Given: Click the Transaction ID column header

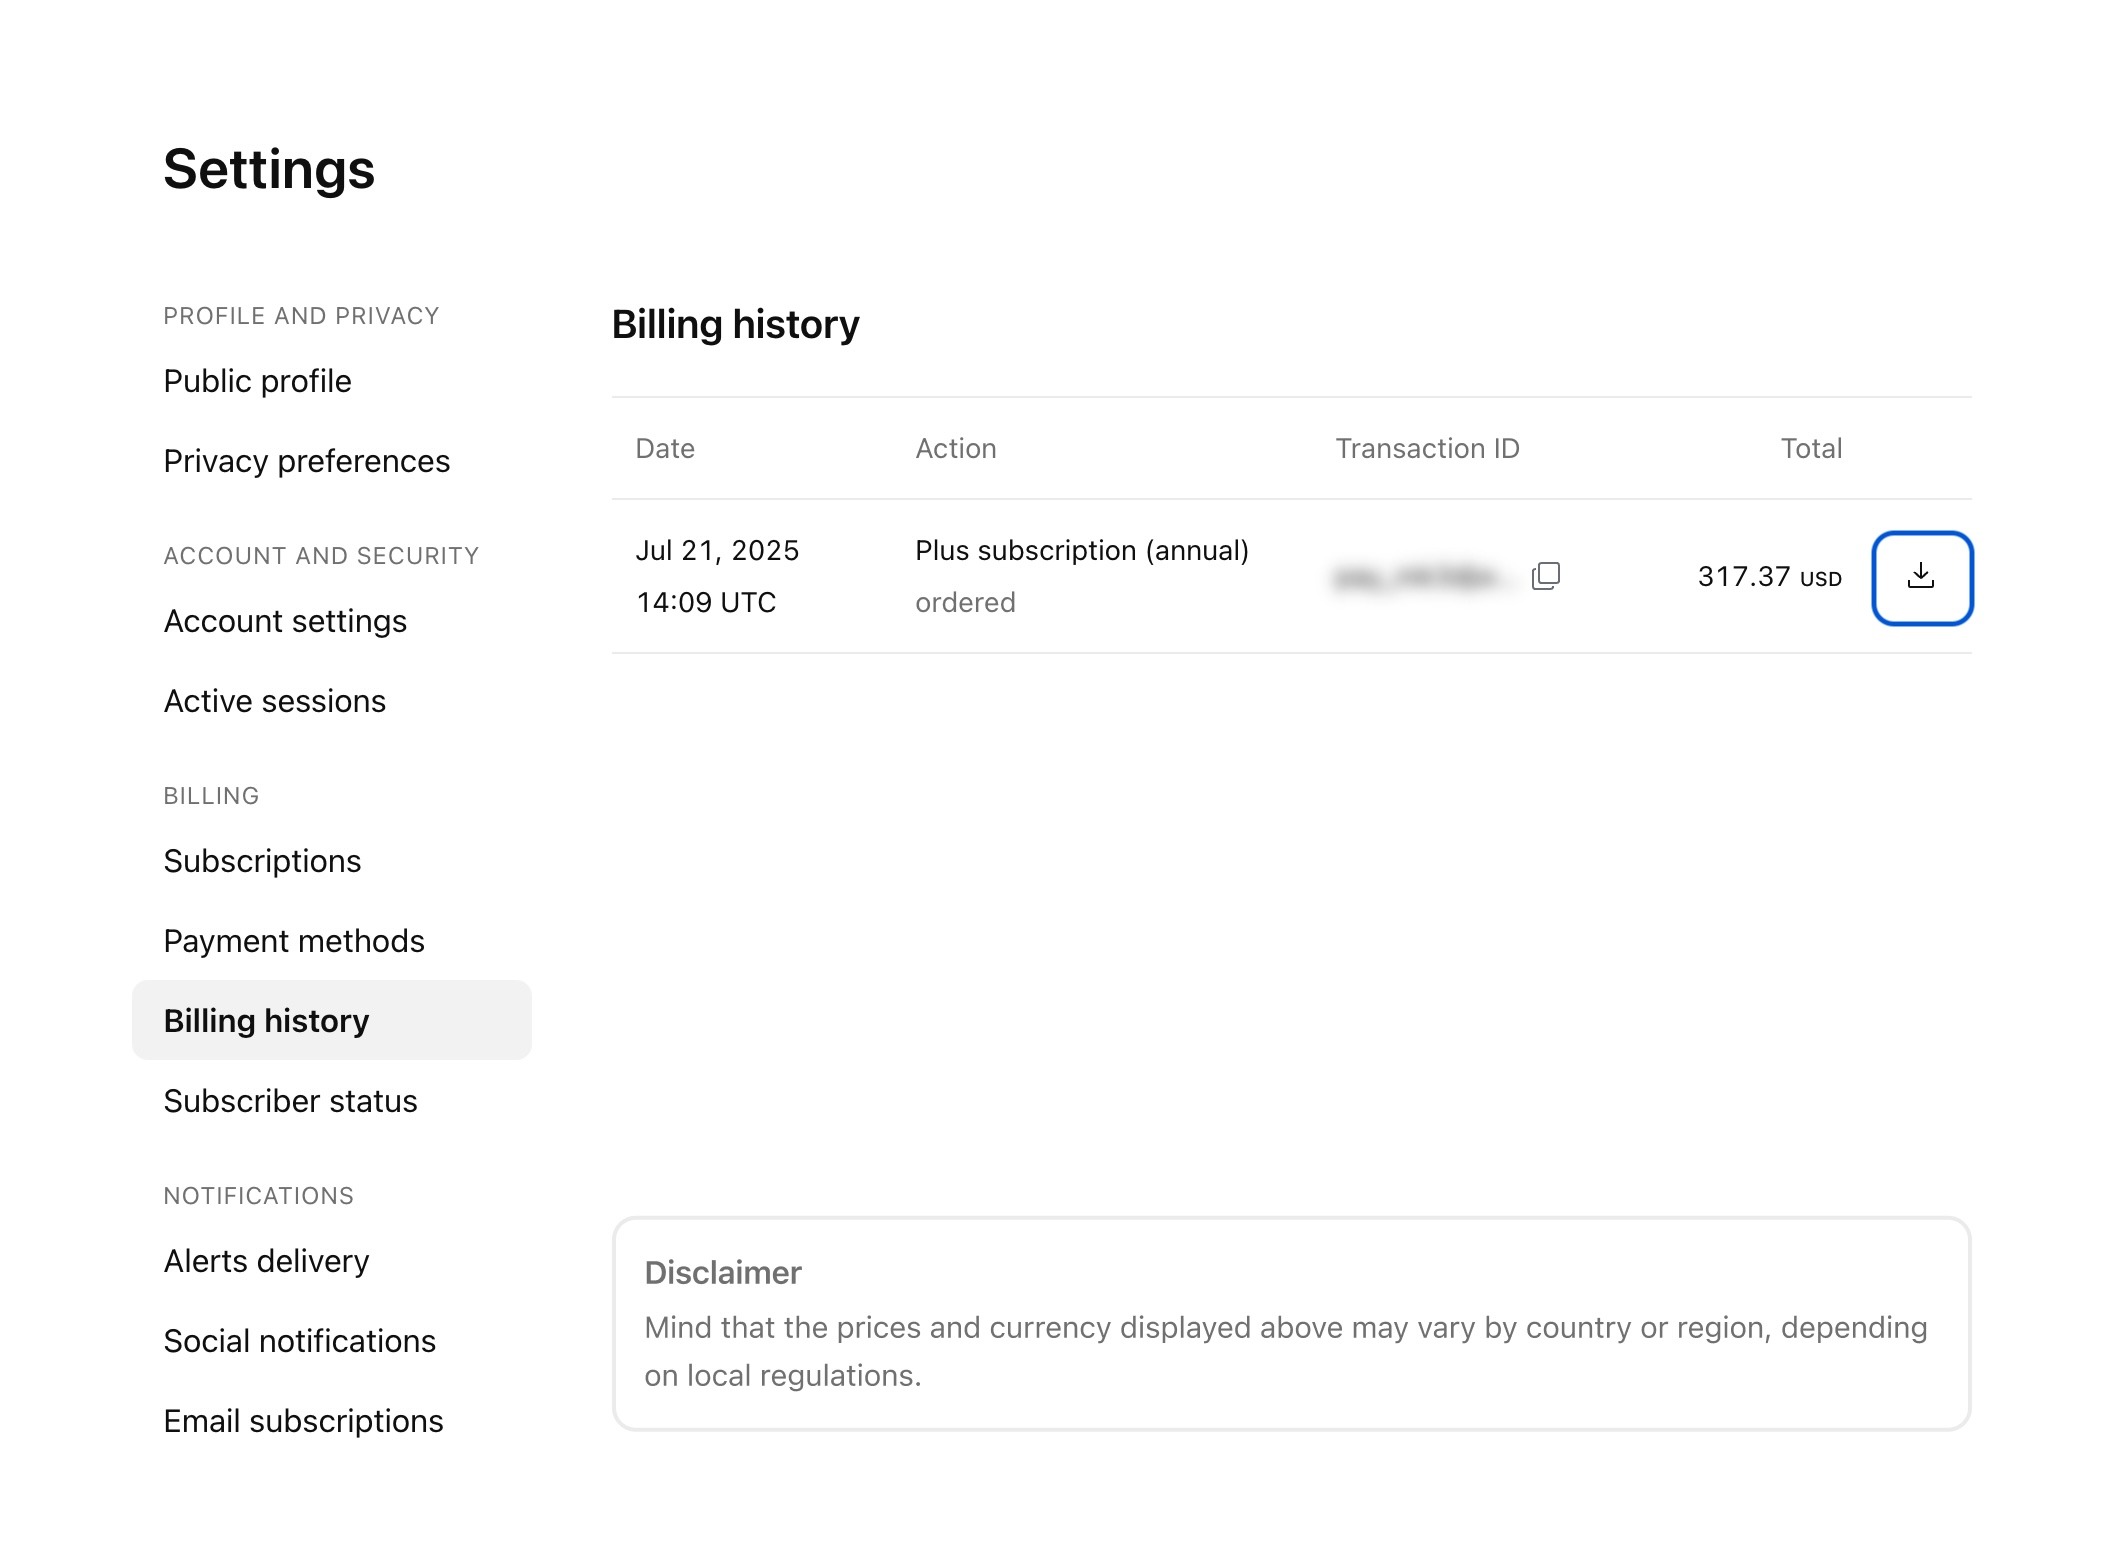Looking at the screenshot, I should tap(1427, 449).
